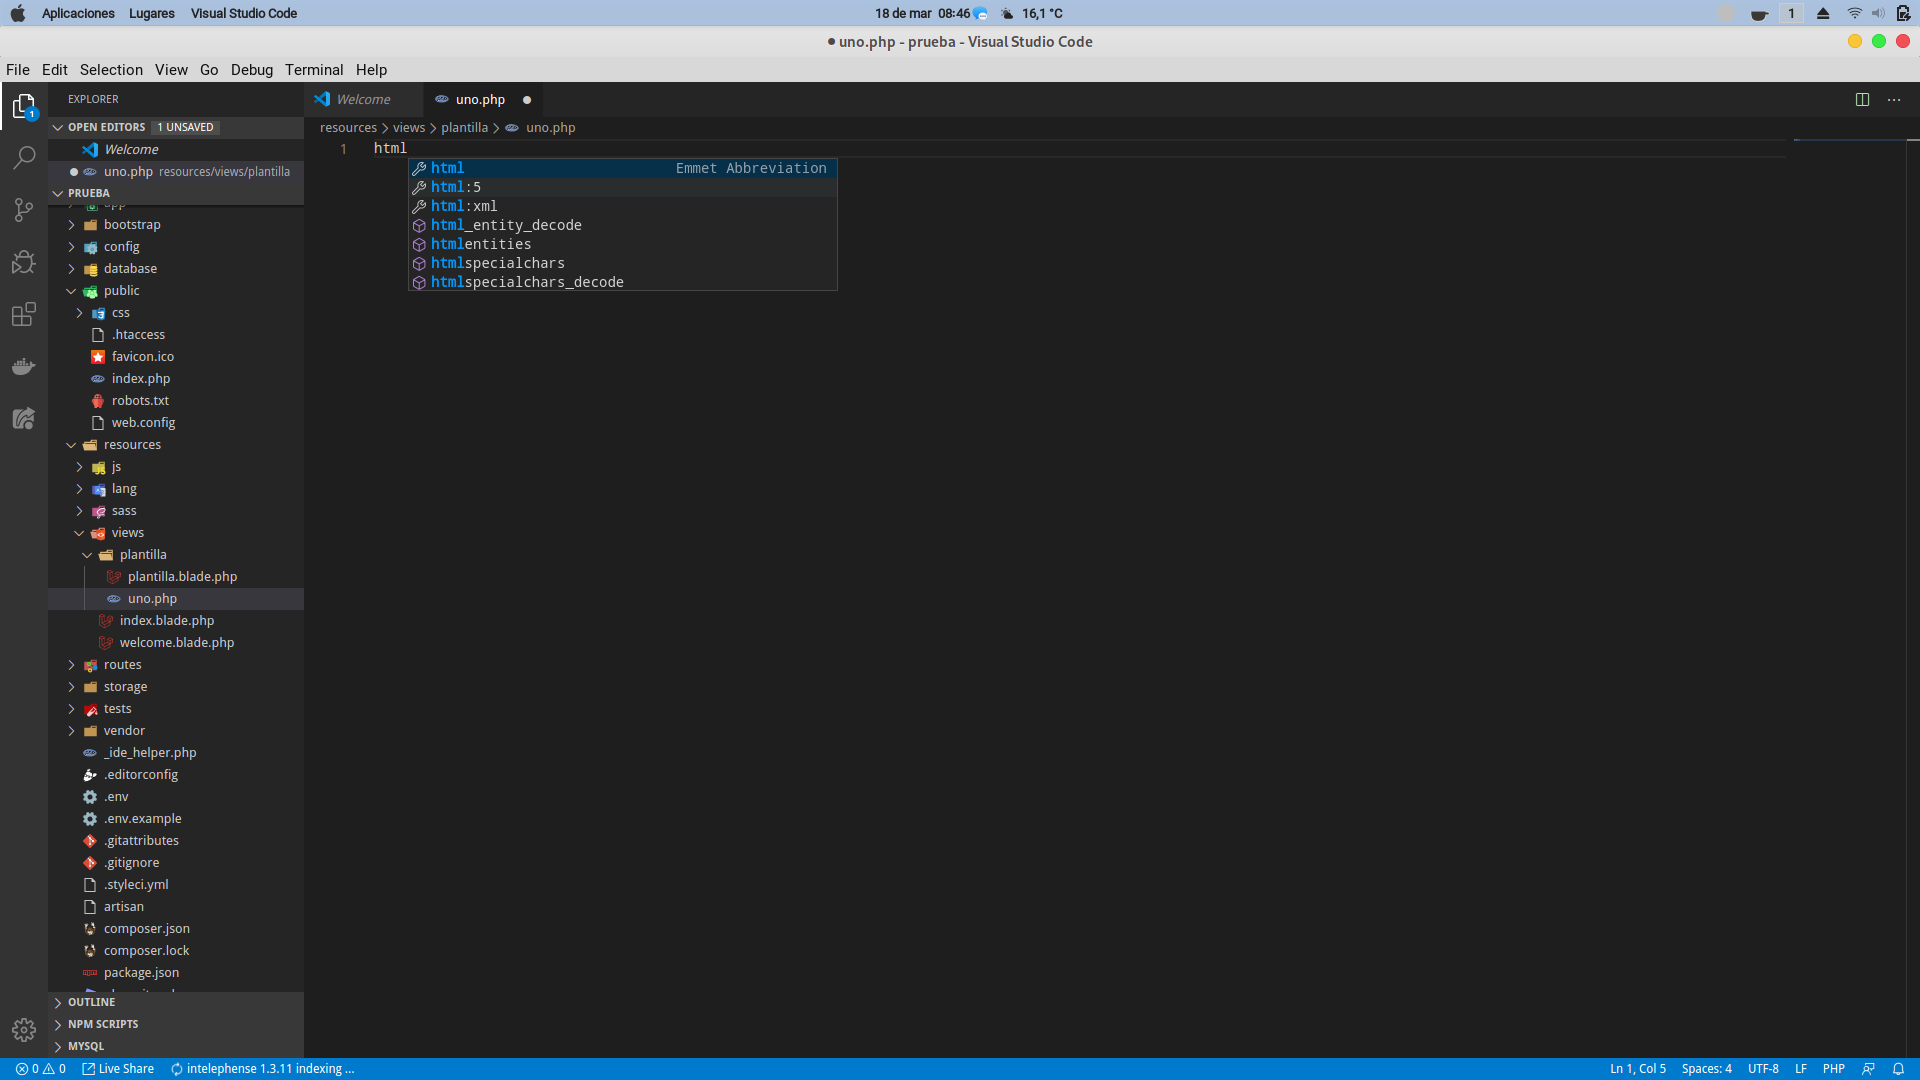Viewport: 1920px width, 1080px height.
Task: Expand the MySQL panel
Action: coord(176,1046)
